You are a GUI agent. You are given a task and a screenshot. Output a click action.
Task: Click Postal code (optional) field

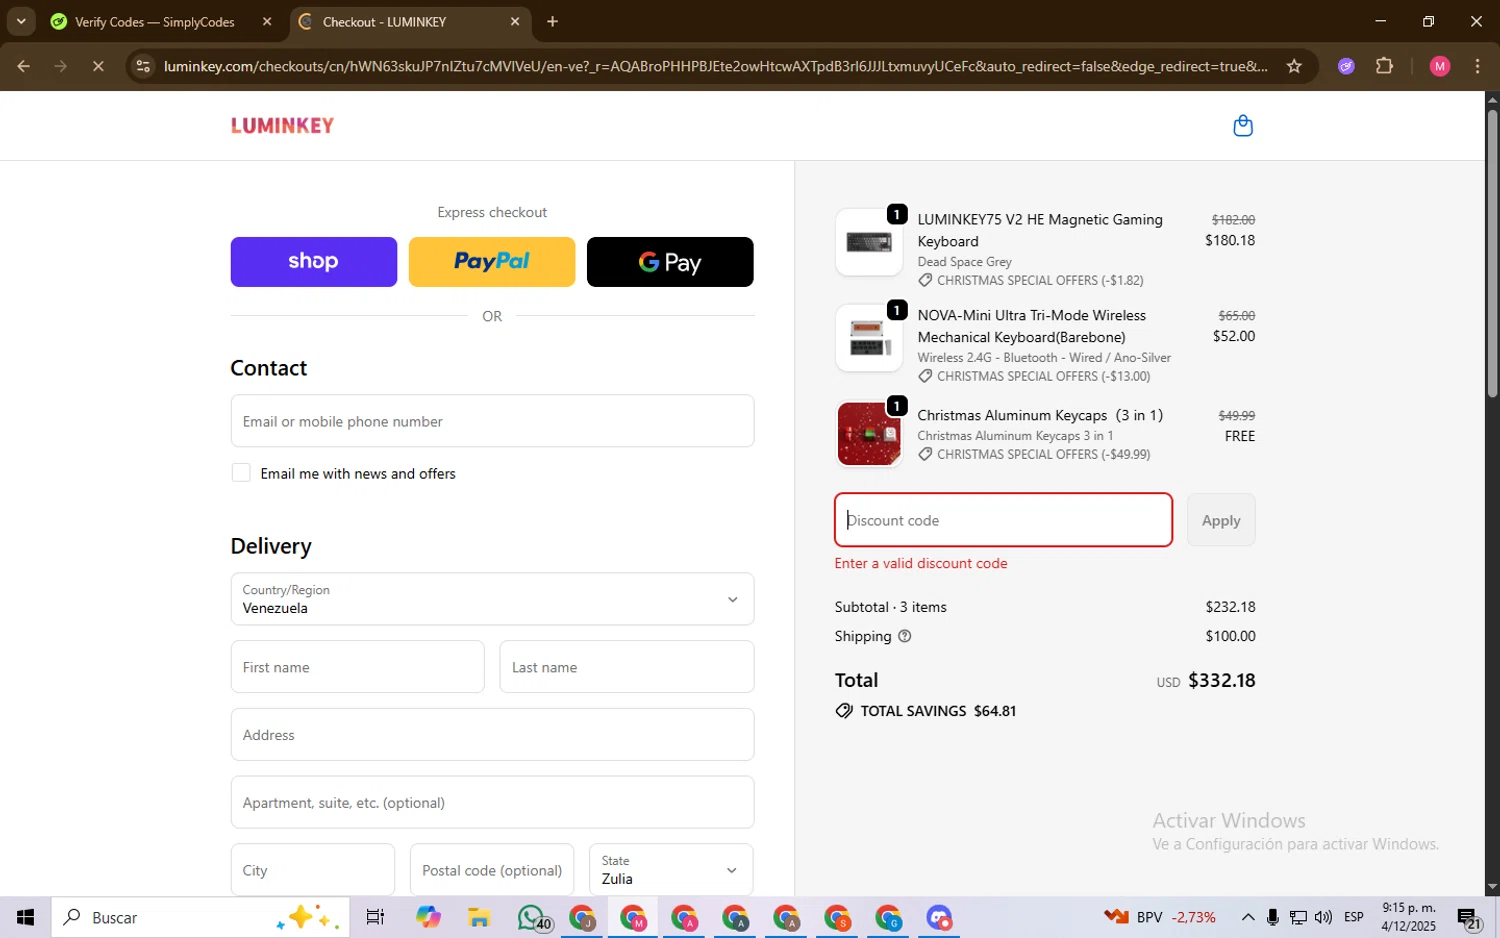[492, 870]
